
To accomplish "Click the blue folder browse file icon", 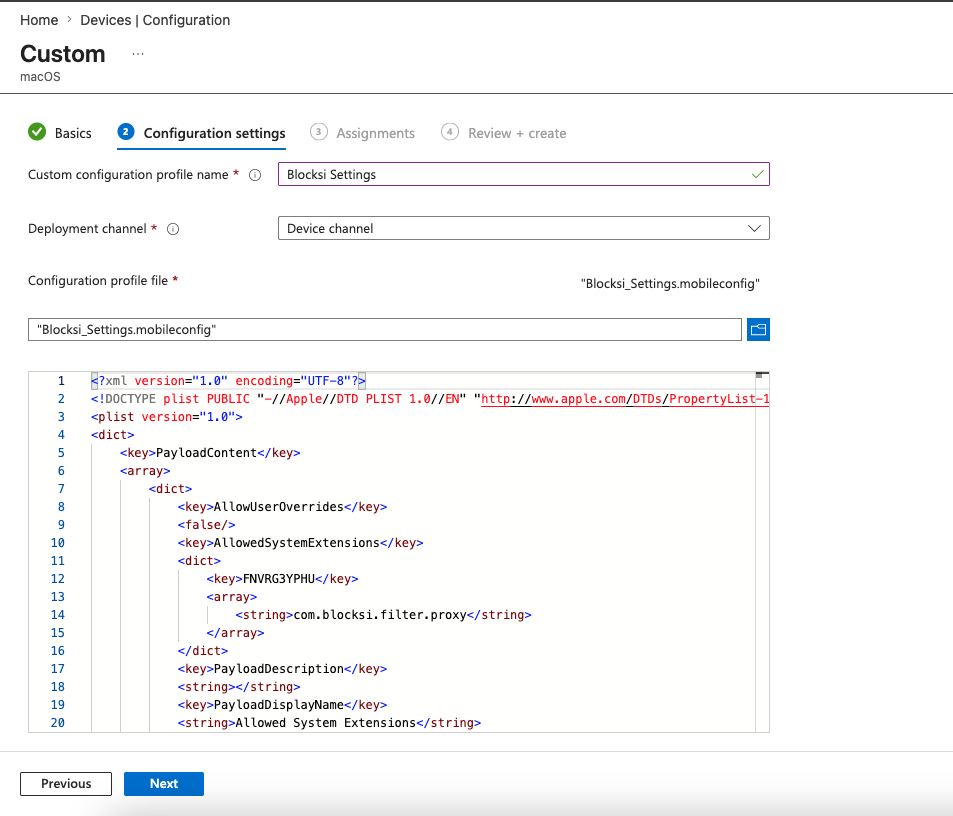I will point(759,329).
